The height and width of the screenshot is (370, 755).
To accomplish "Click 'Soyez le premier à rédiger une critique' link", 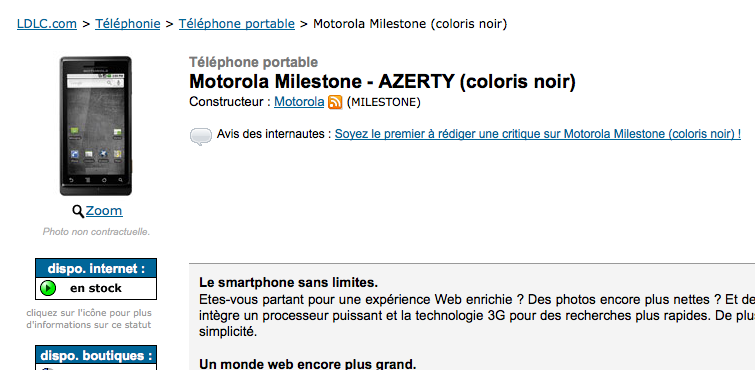I will [538, 134].
